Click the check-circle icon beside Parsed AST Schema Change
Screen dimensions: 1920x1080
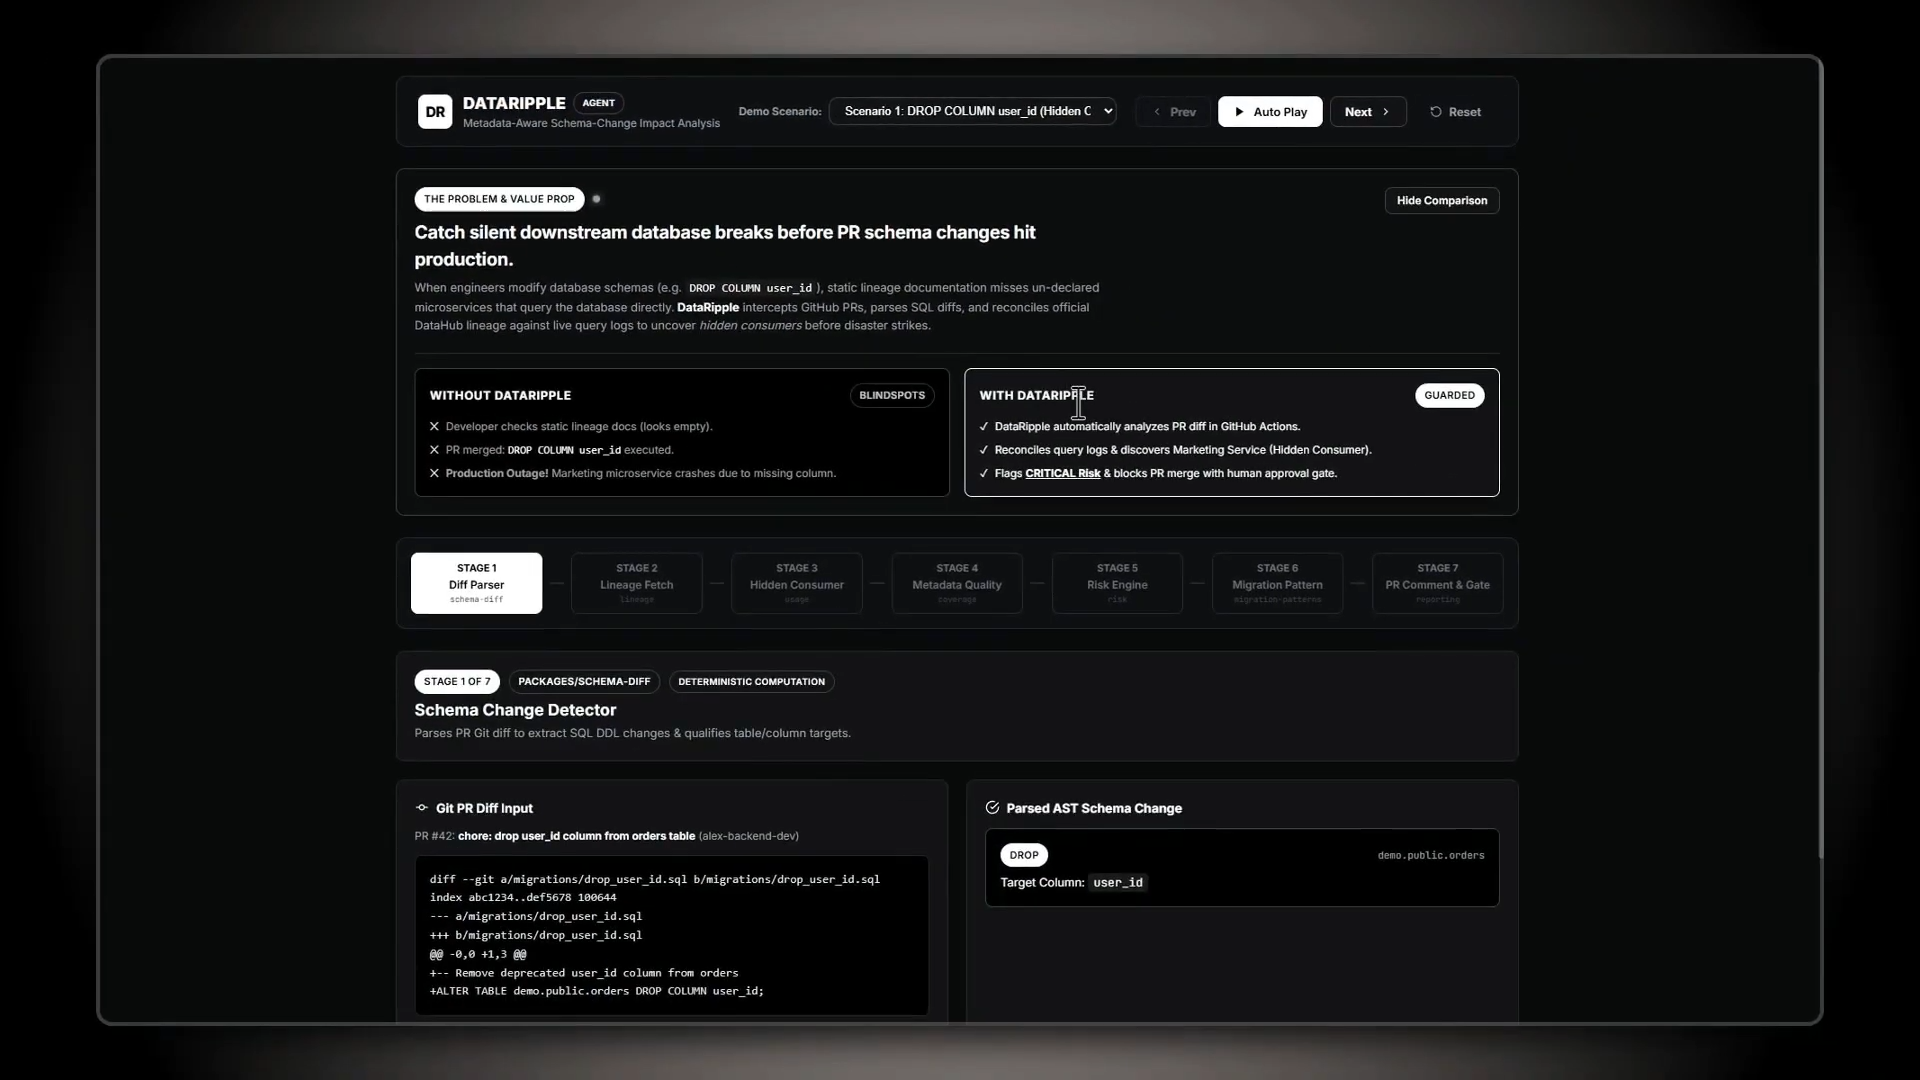(992, 808)
